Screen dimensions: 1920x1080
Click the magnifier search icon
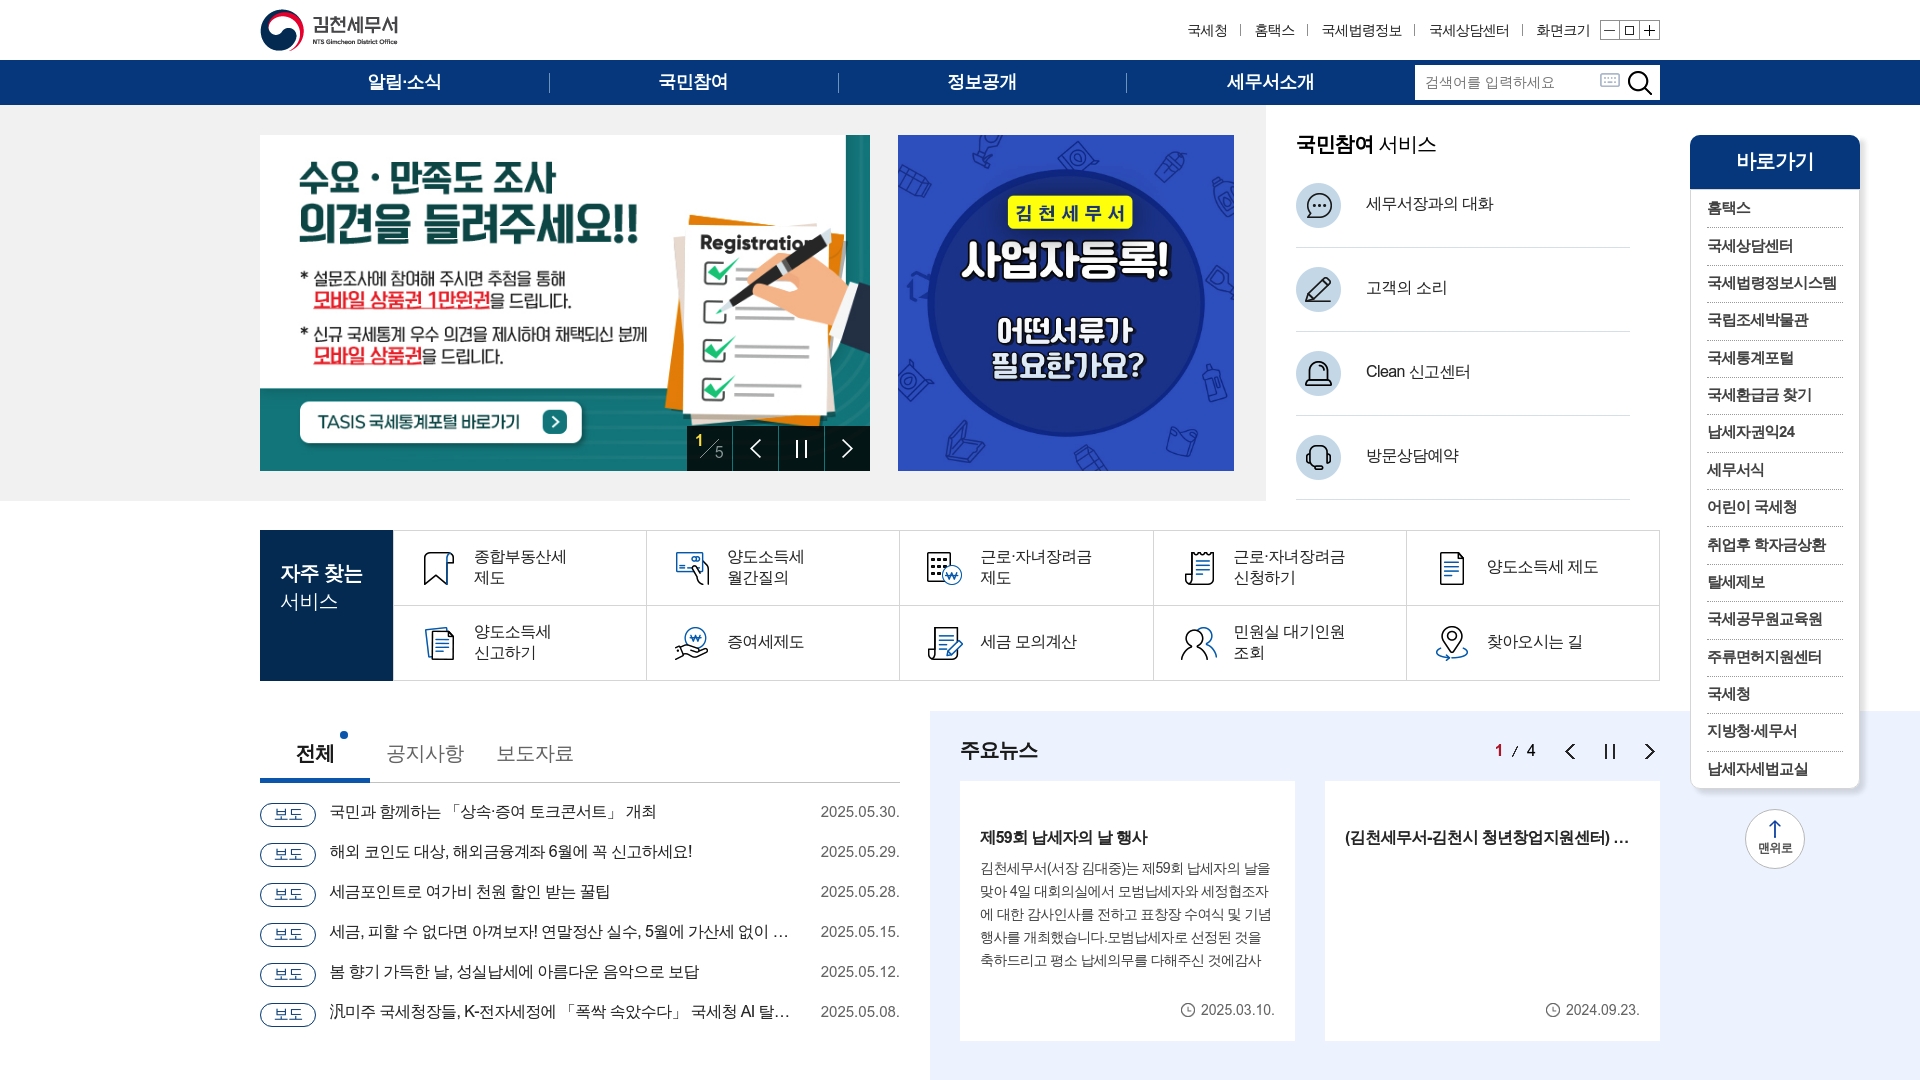pos(1640,82)
